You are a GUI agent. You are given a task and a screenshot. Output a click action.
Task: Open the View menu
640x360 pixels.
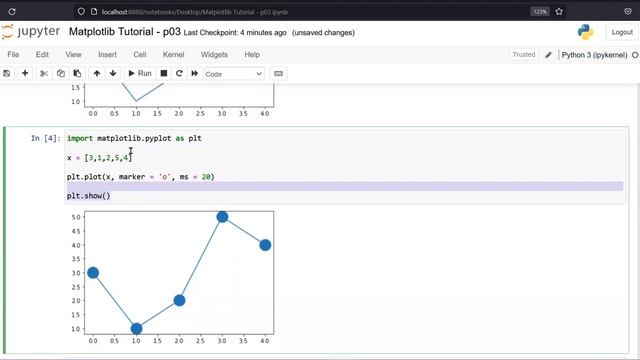(x=73, y=55)
